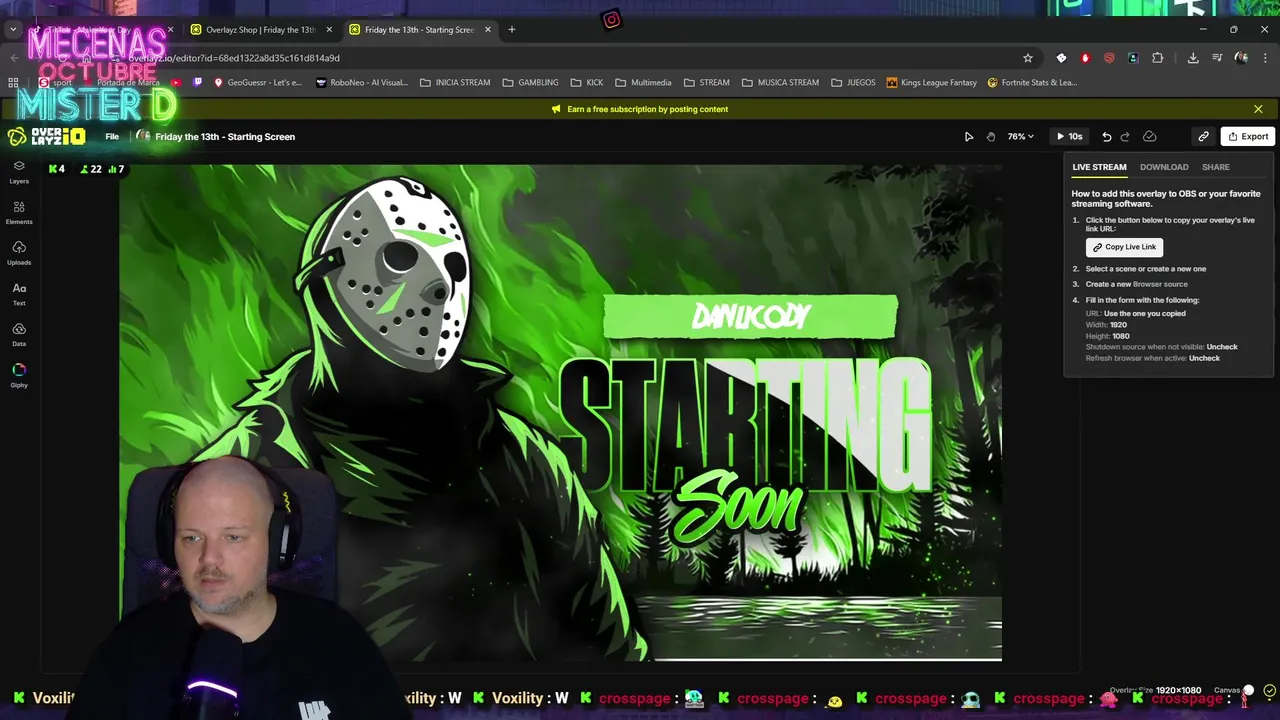Open the KICK bookmark folder

point(587,83)
